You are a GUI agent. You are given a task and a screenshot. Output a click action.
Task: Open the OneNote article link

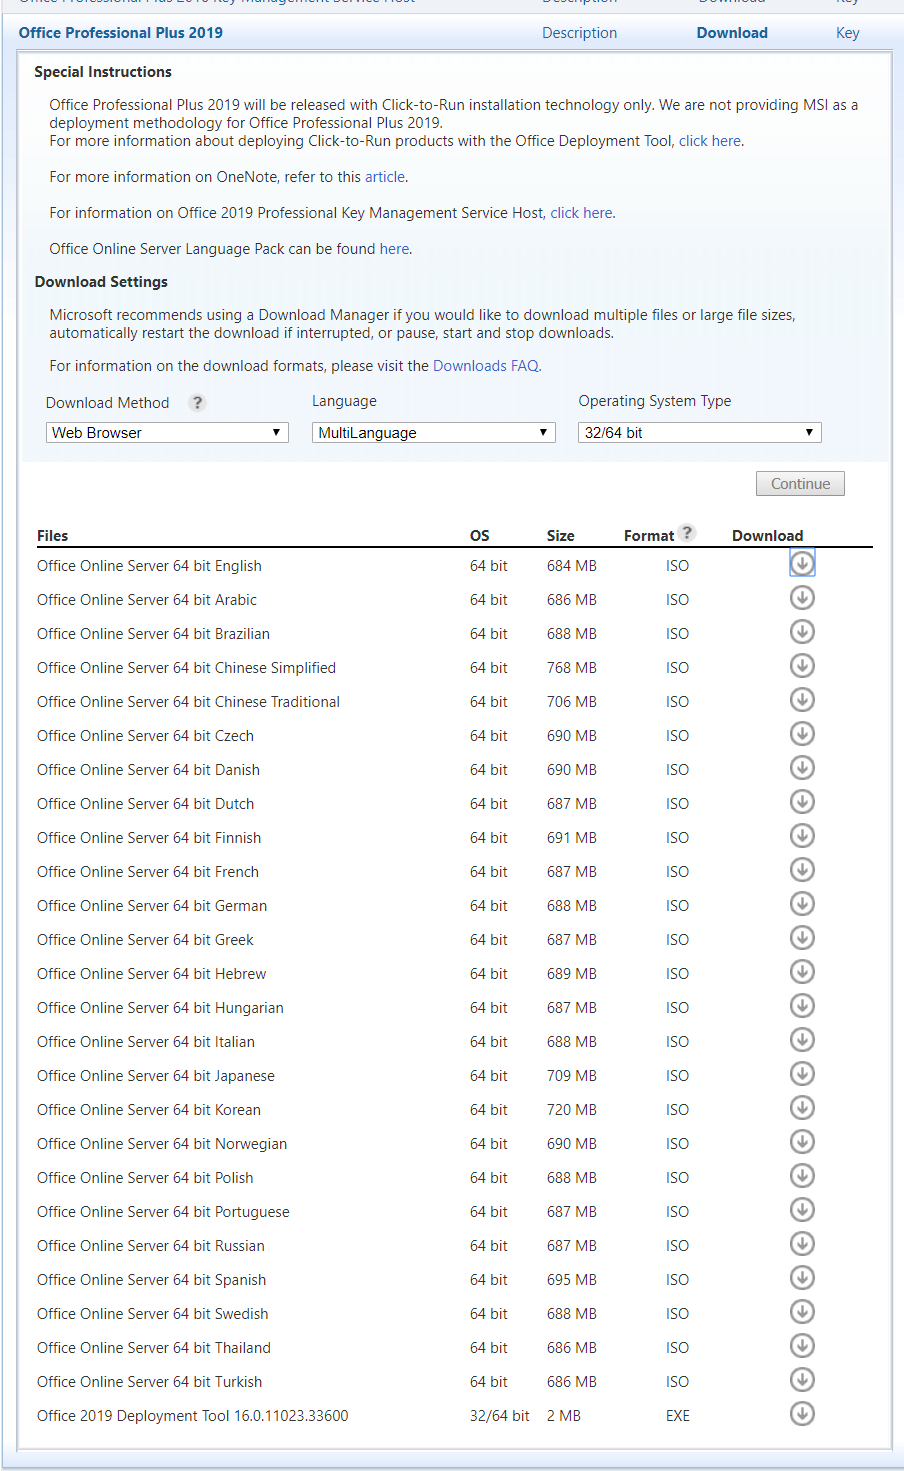(x=385, y=177)
